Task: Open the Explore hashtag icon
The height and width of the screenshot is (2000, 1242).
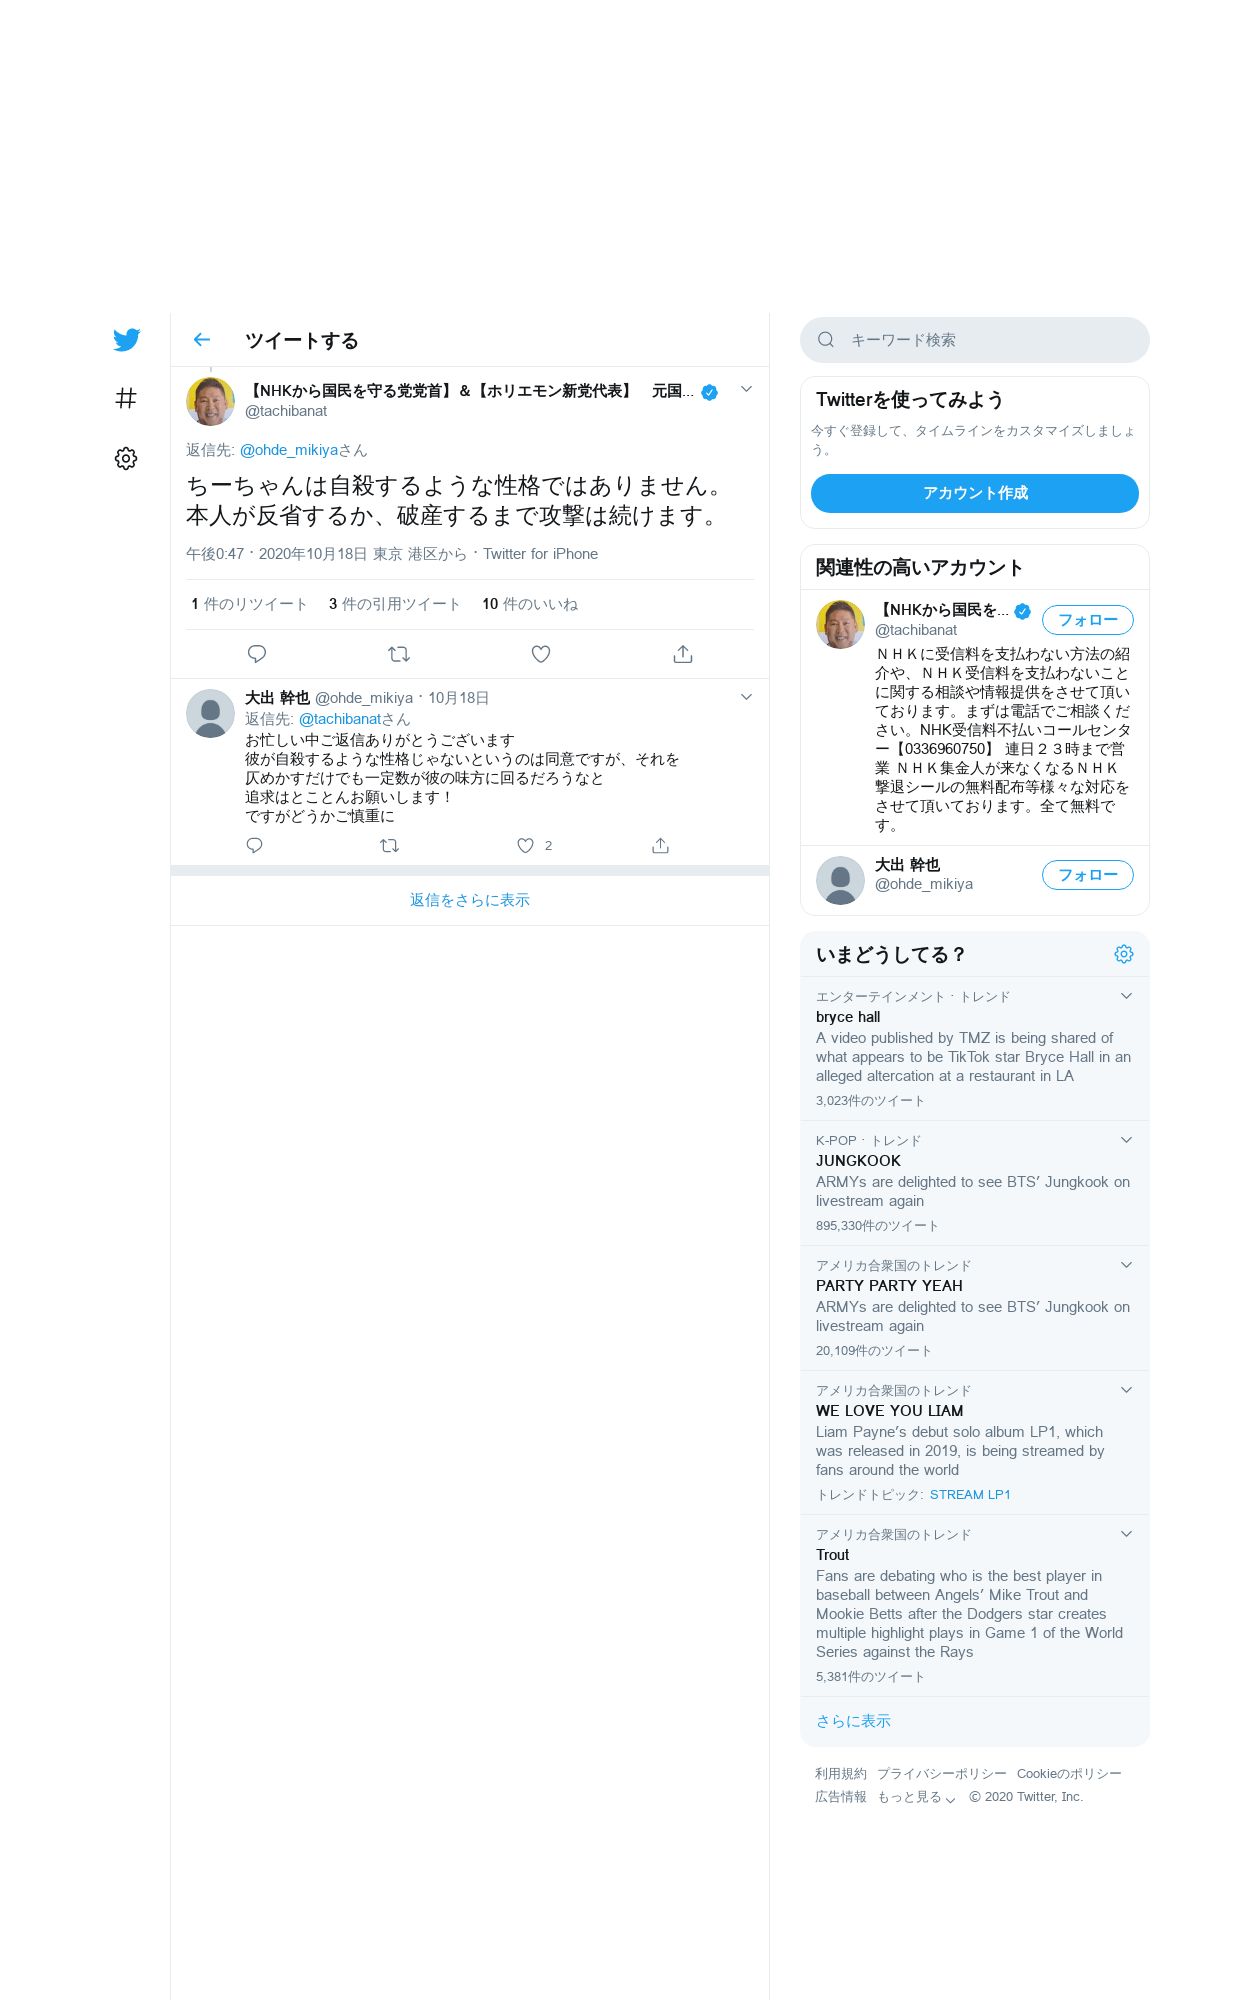Action: 126,399
